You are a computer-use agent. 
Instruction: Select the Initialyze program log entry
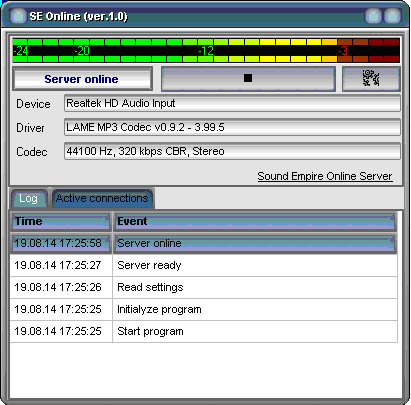pyautogui.click(x=204, y=309)
